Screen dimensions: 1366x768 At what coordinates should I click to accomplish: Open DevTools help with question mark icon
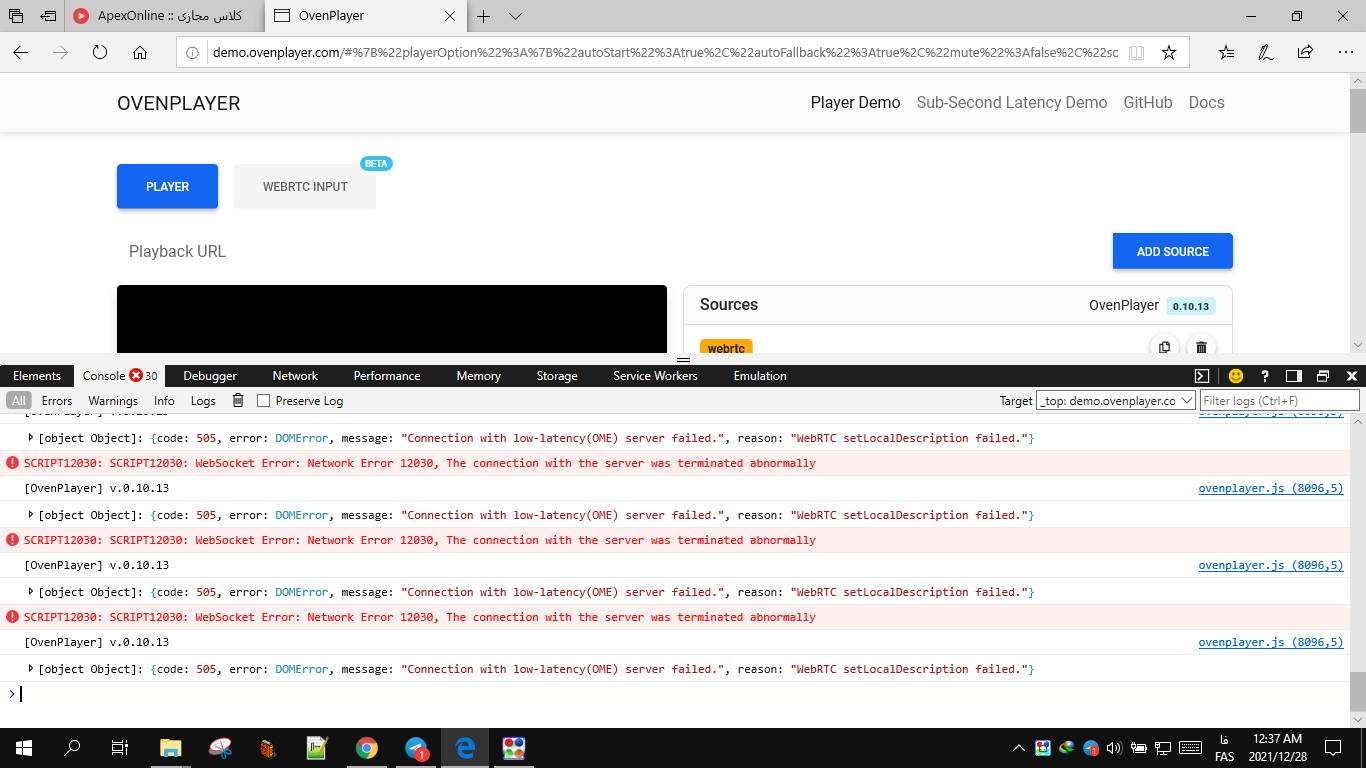point(1264,375)
